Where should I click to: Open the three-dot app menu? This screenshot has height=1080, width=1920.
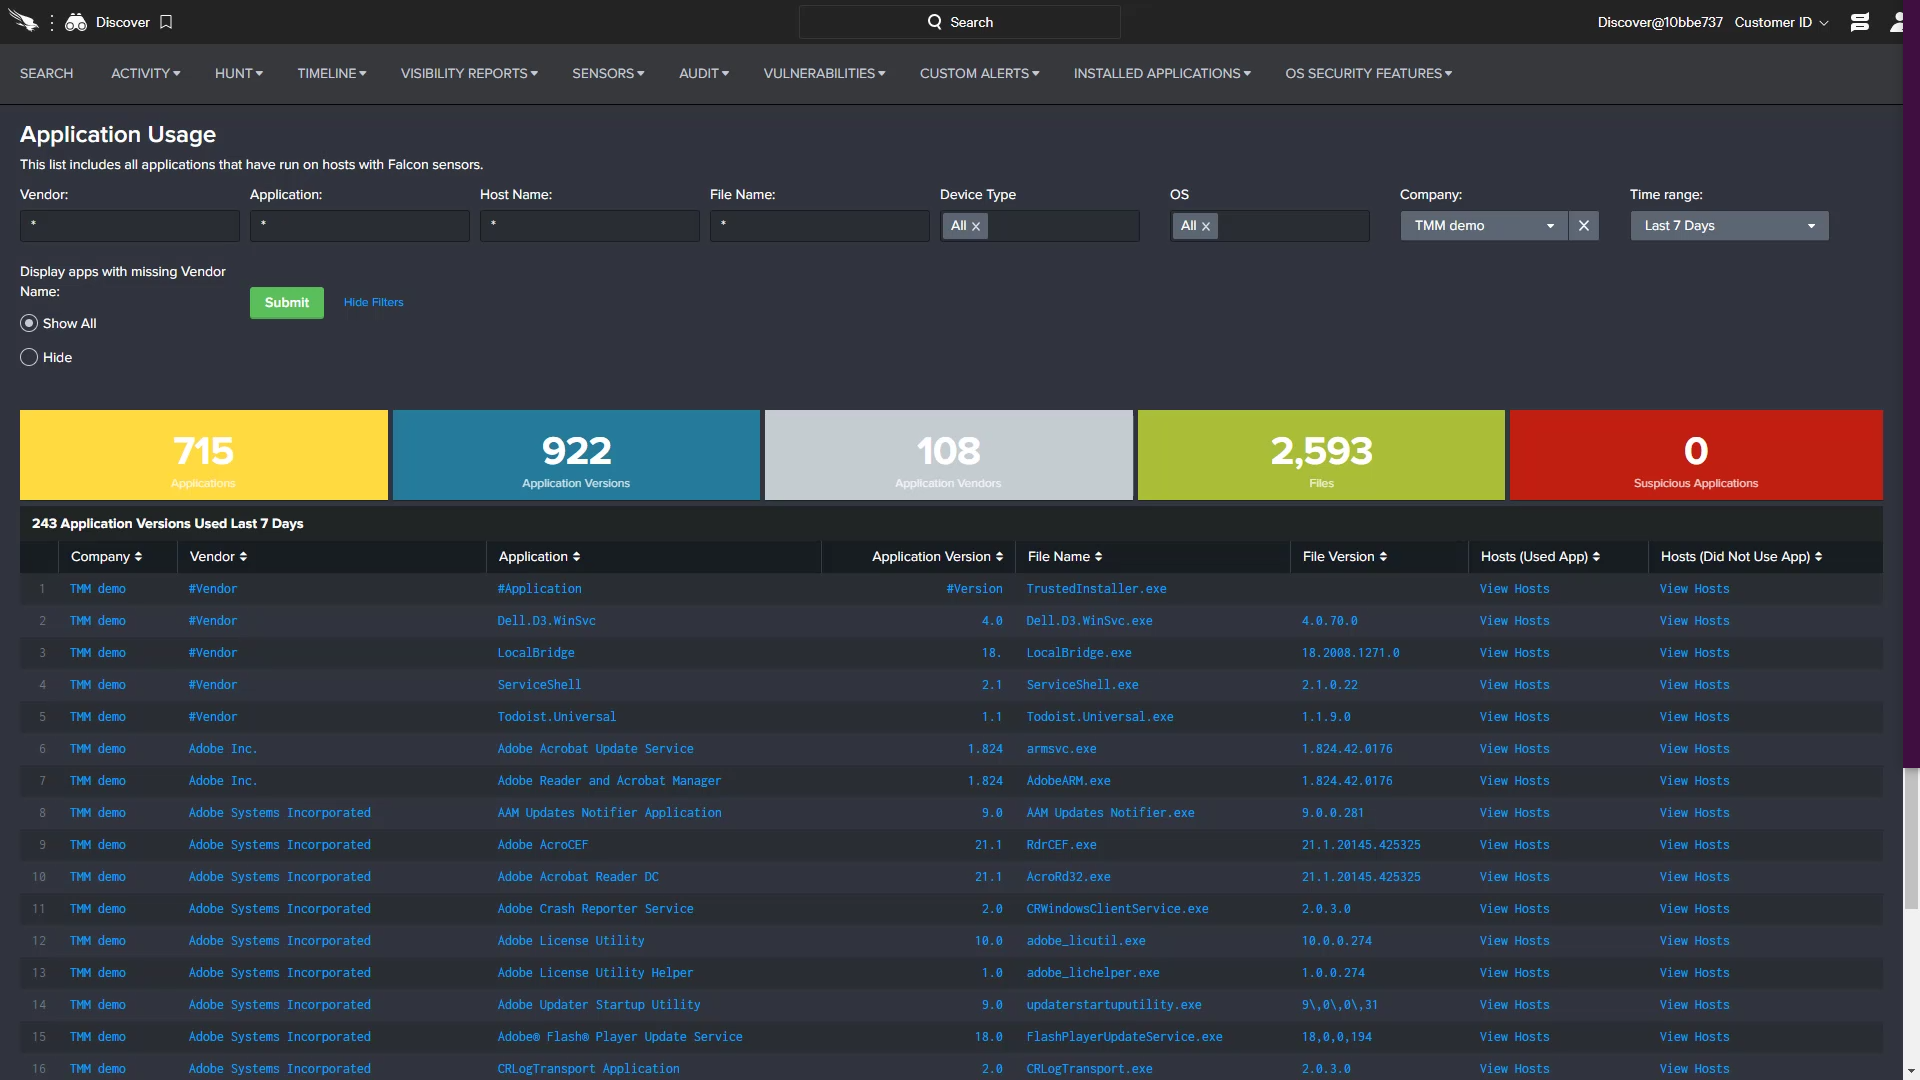click(x=52, y=22)
